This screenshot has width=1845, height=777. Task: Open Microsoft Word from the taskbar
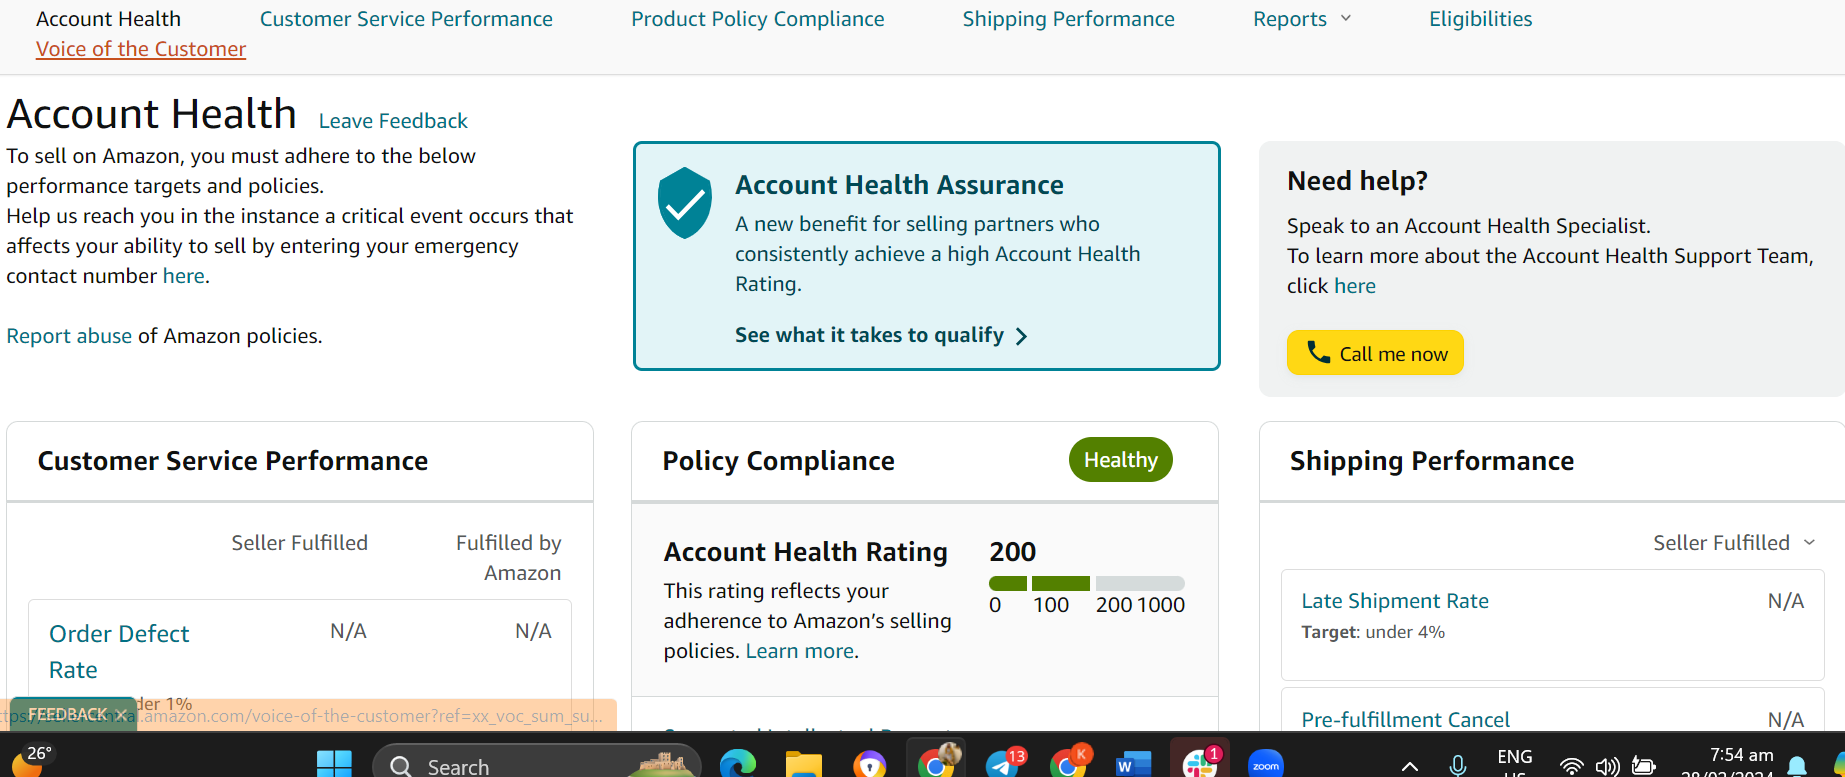[1133, 765]
